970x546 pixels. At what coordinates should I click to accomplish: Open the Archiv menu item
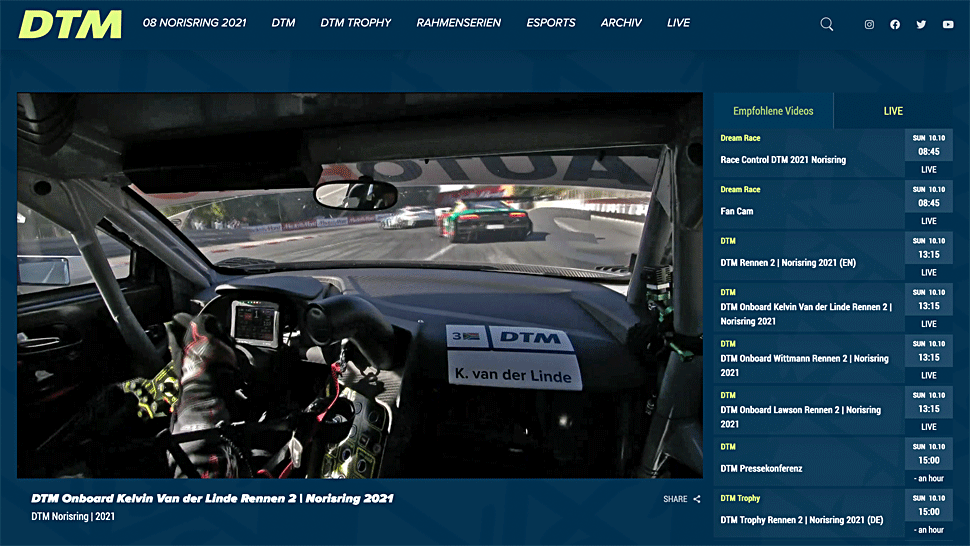621,23
